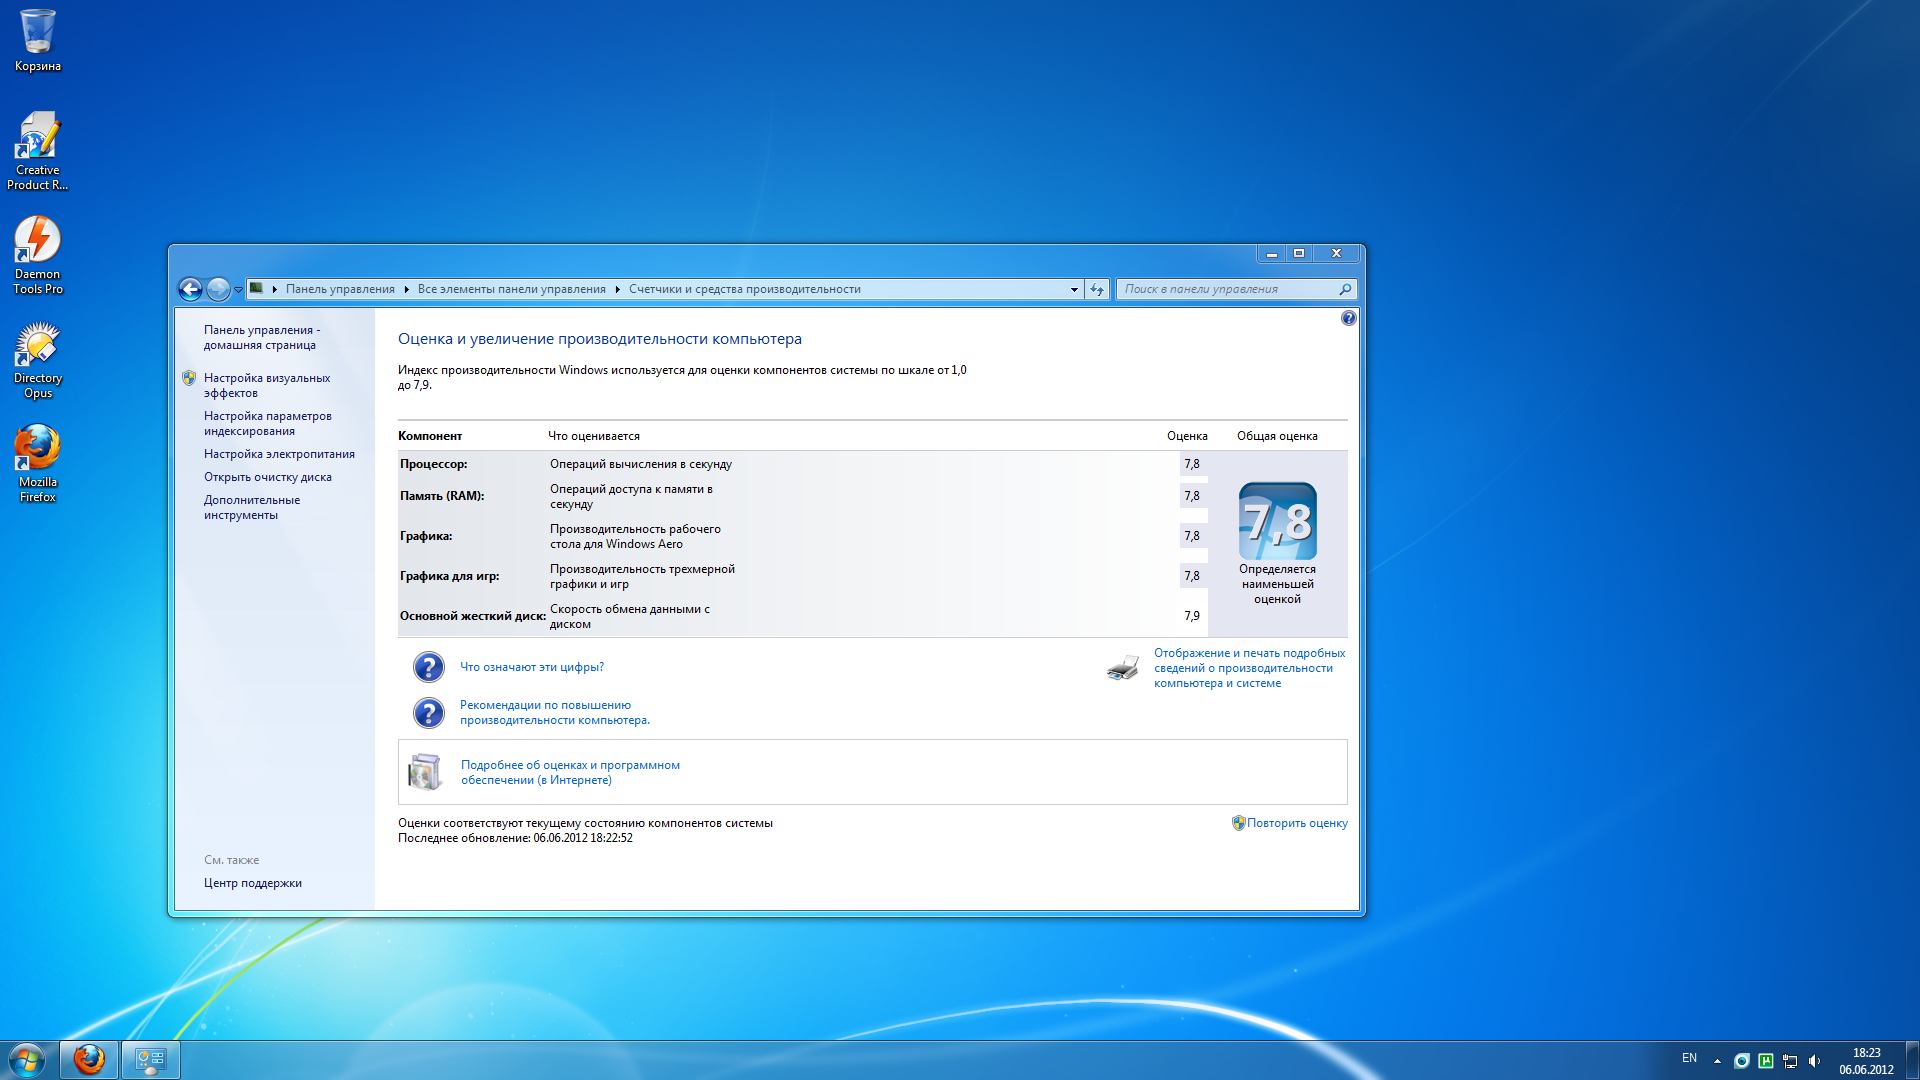Expand the arrow after Панель управления breadcrumb
The width and height of the screenshot is (1920, 1080).
click(x=406, y=289)
